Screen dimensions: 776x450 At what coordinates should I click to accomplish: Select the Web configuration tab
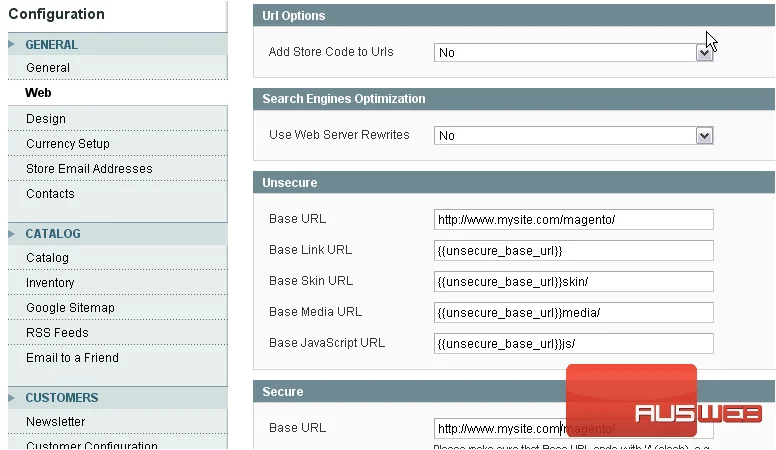click(38, 93)
